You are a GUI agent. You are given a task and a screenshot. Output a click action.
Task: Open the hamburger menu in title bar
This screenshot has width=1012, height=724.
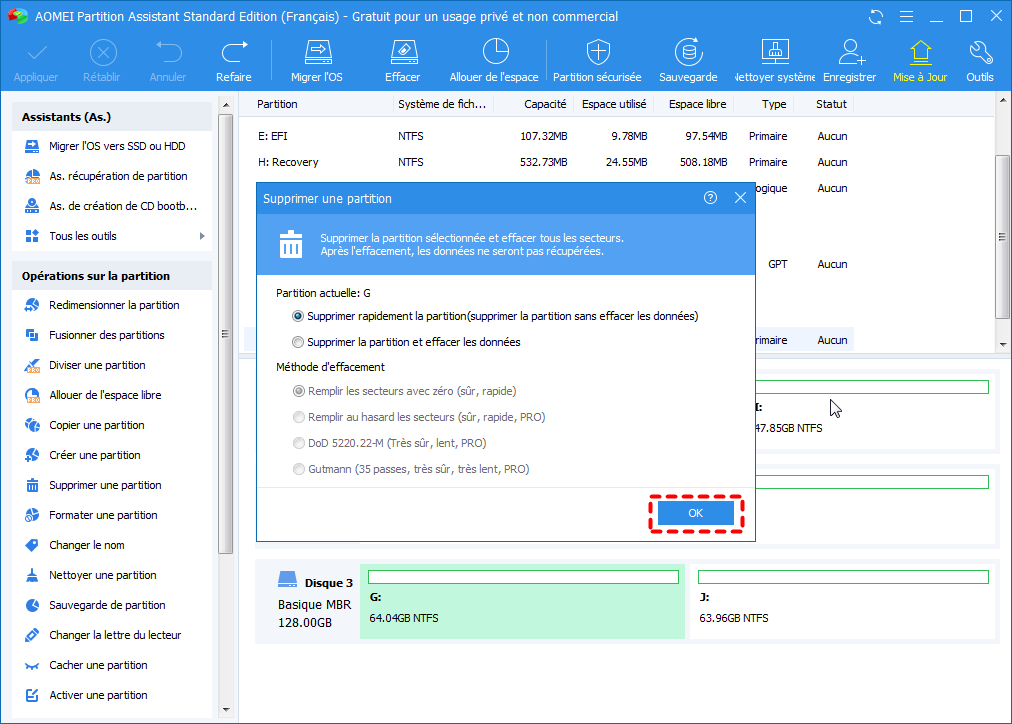pos(906,17)
